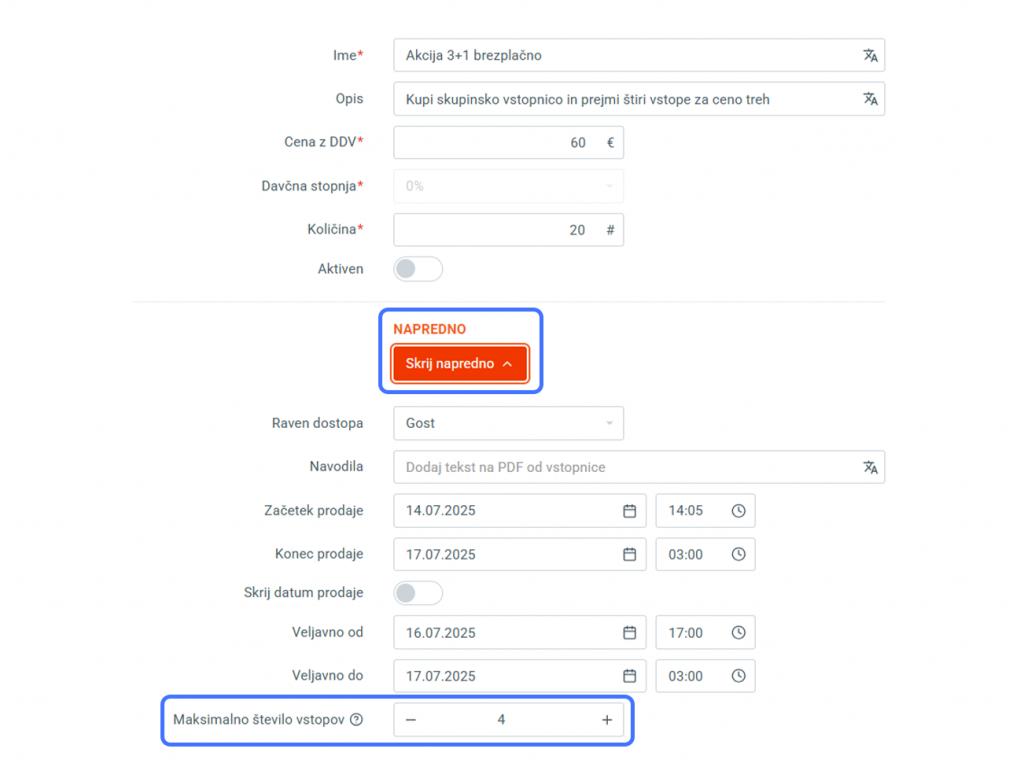Open calendar picker for Veljavno do date
Screen dimensions: 1024x767
coord(630,676)
